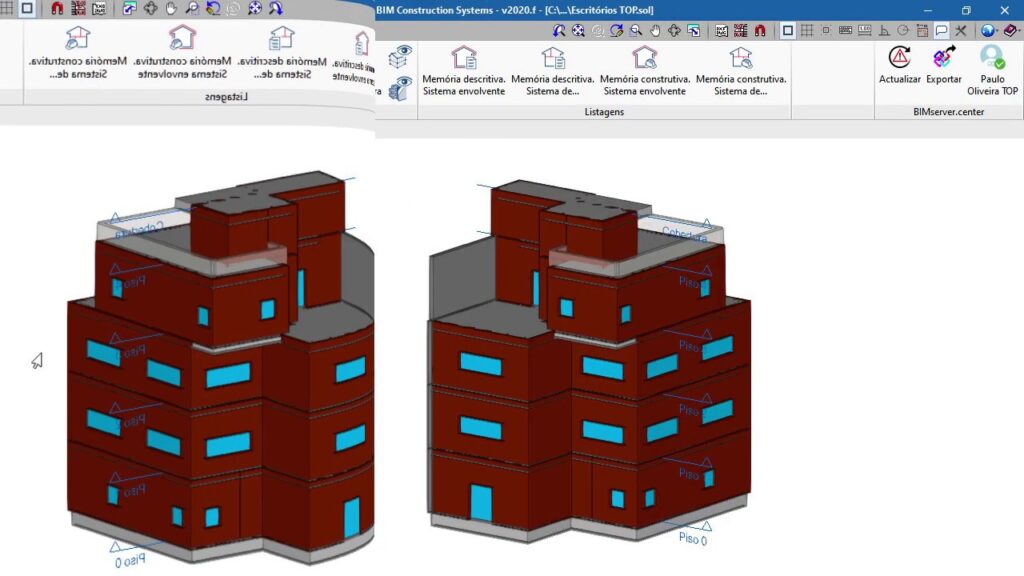1024x576 pixels.
Task: Click the BIMserver.center group label
Action: 948,112
